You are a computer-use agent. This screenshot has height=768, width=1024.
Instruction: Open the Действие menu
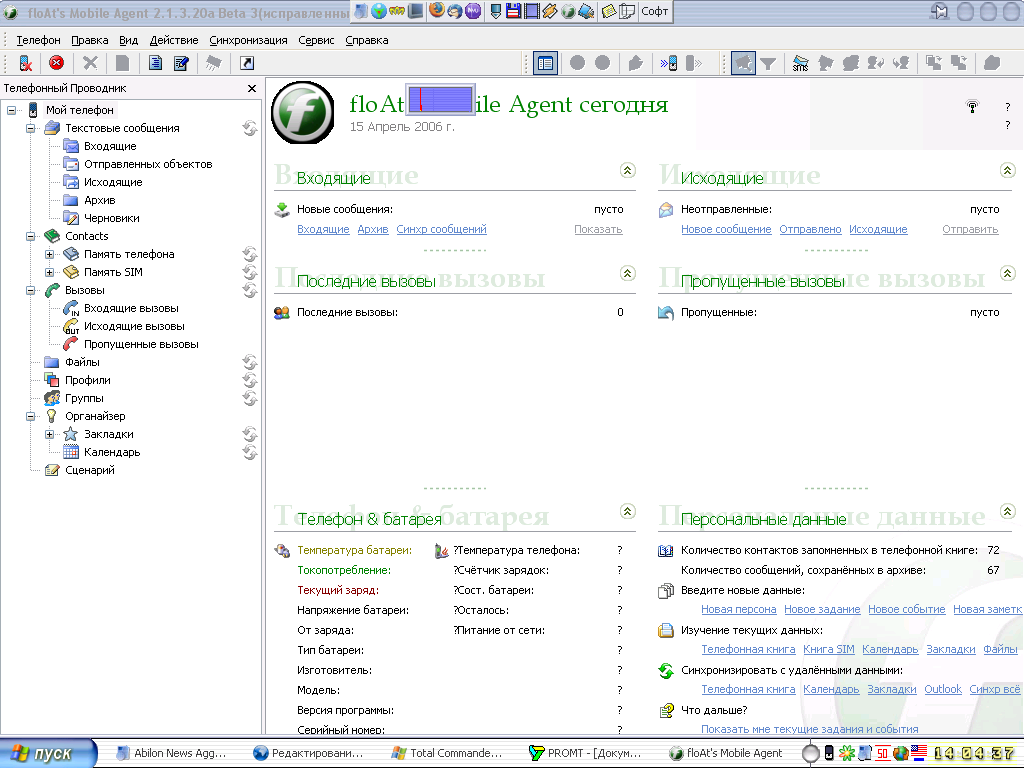[174, 40]
